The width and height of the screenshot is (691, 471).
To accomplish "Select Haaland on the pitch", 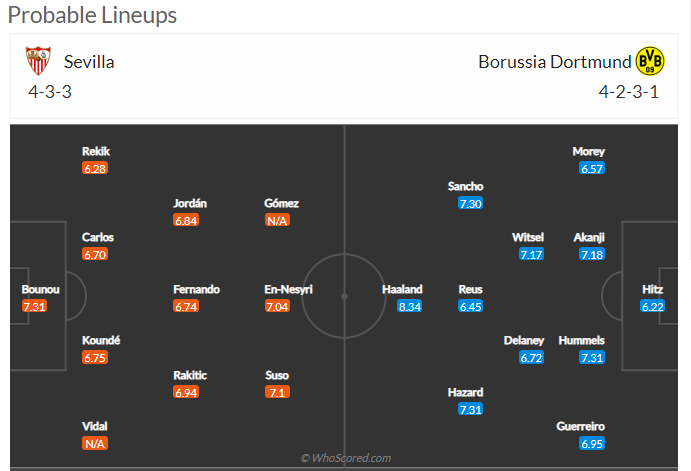I will [x=402, y=289].
